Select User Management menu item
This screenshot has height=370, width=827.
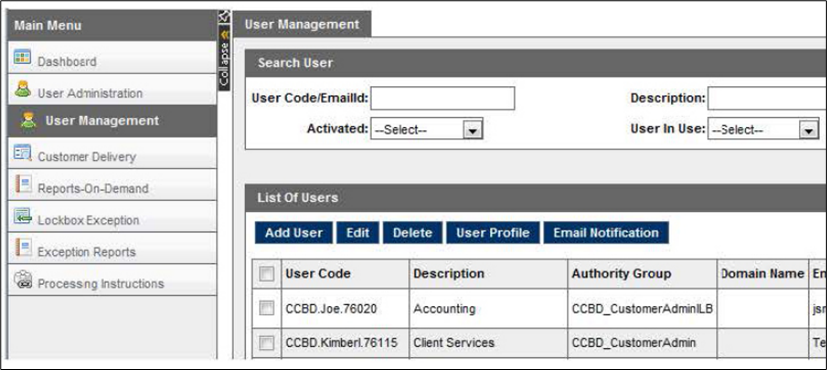click(x=112, y=121)
